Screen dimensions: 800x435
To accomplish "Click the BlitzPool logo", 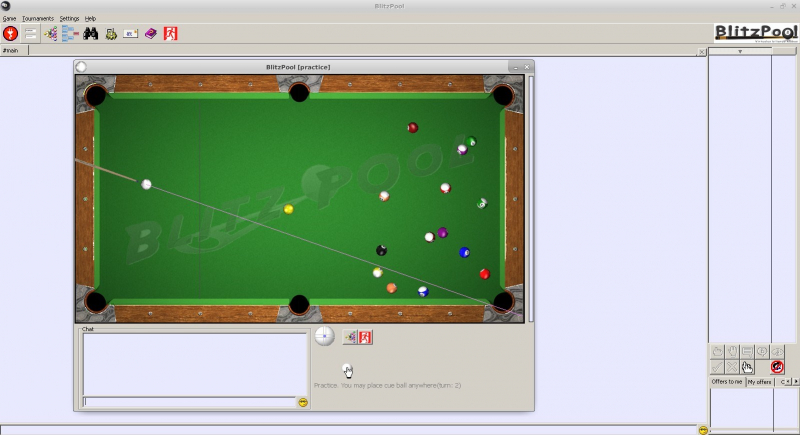I will (756, 33).
